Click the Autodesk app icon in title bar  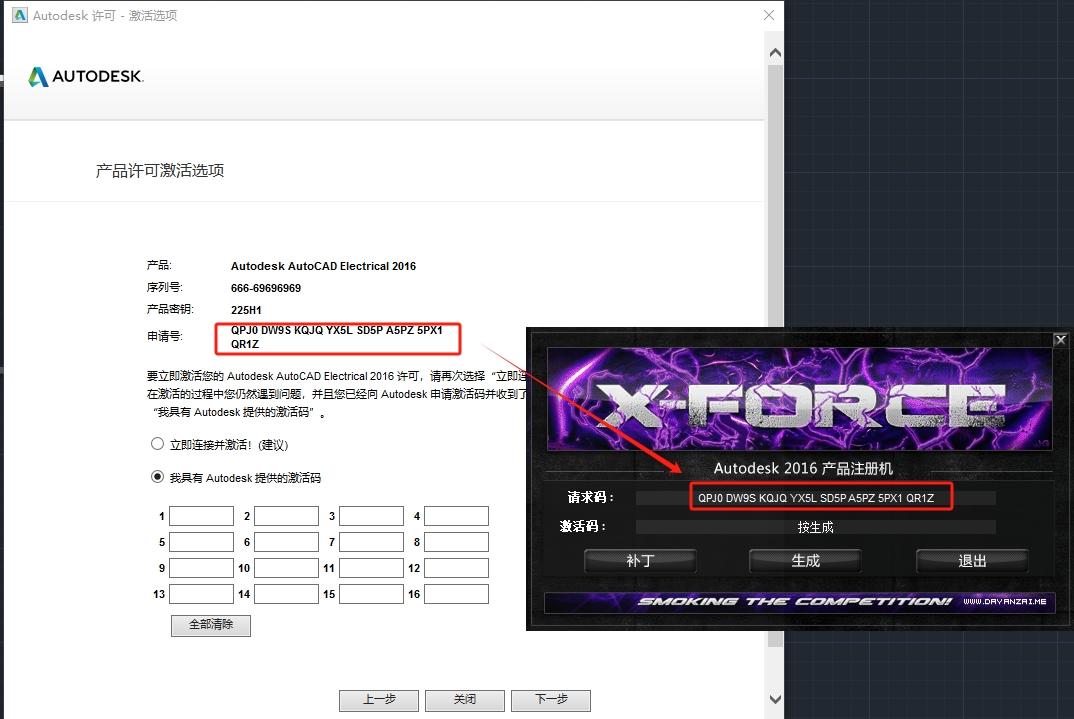coord(18,15)
